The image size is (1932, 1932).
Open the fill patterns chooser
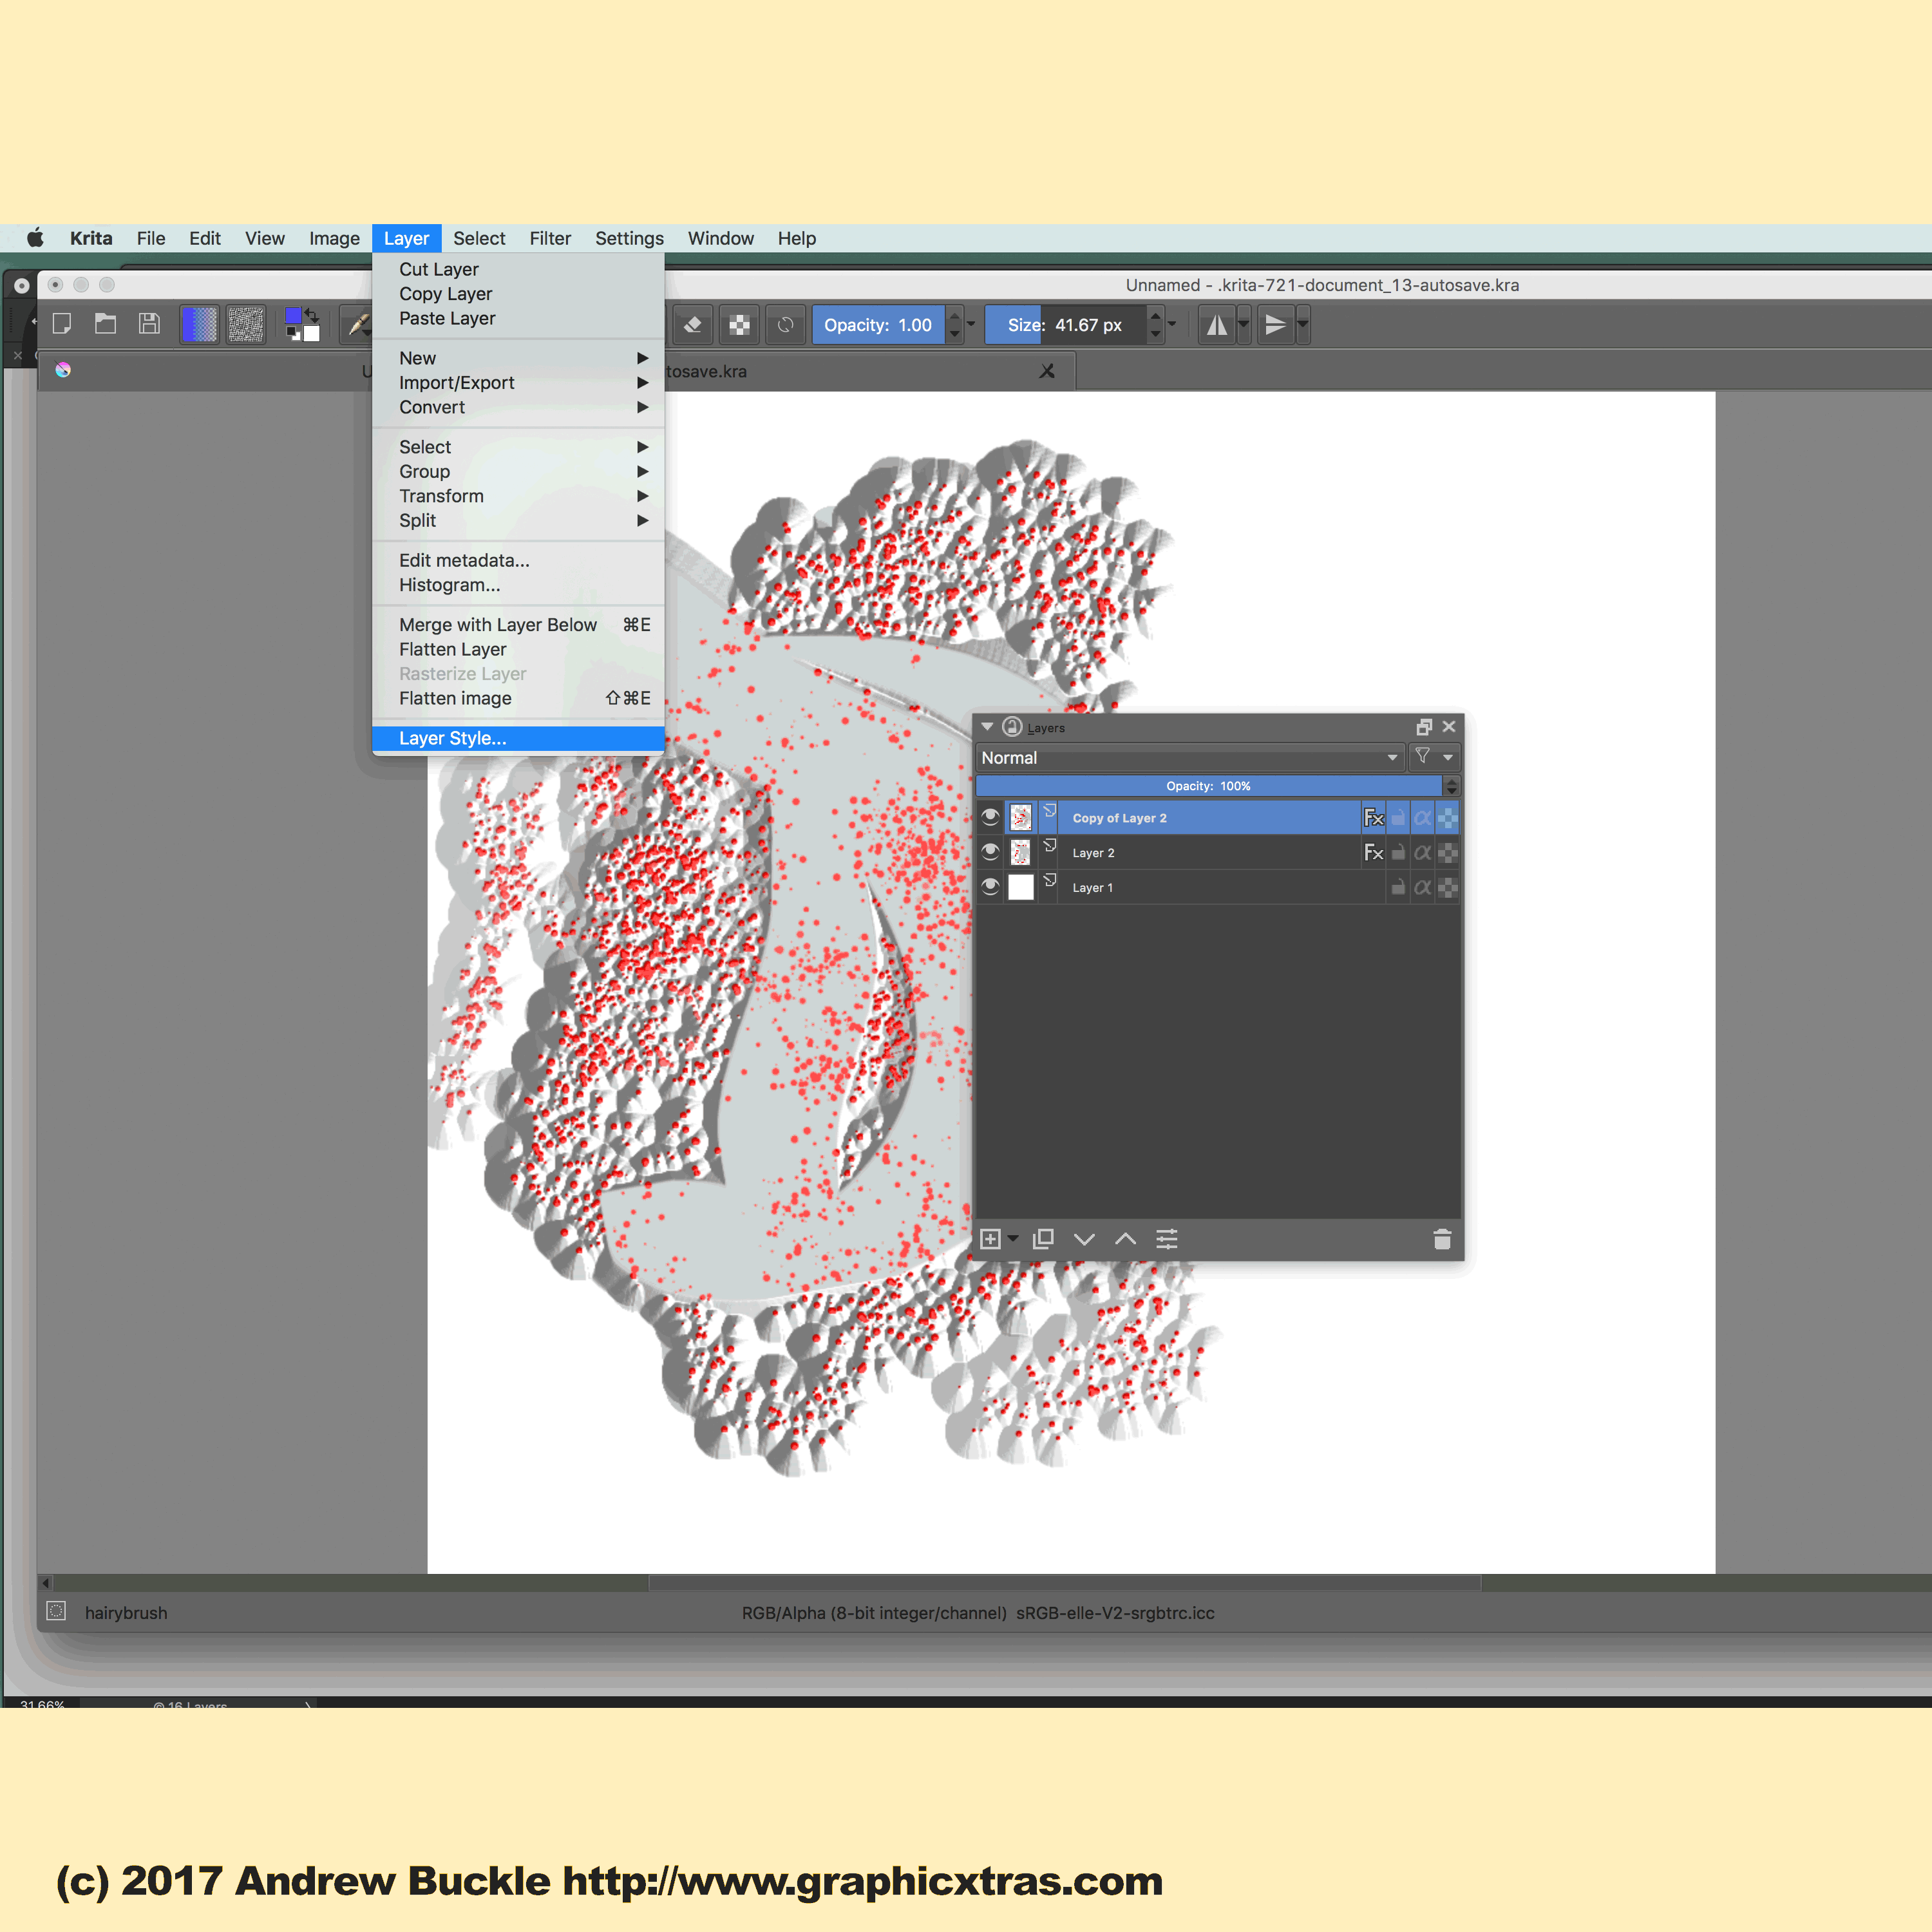click(245, 325)
